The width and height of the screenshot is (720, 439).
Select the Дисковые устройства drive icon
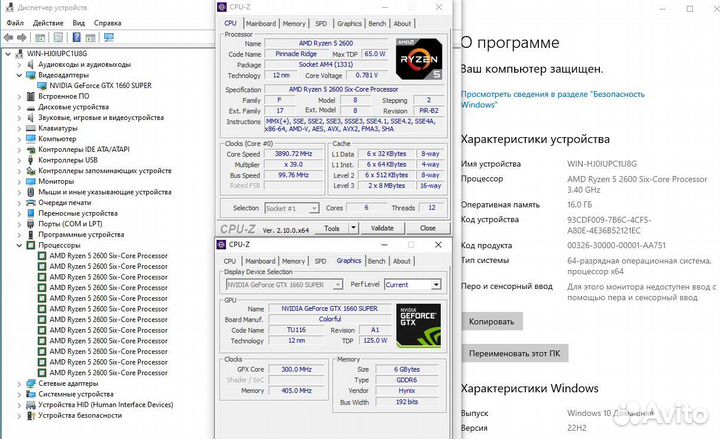(x=31, y=107)
